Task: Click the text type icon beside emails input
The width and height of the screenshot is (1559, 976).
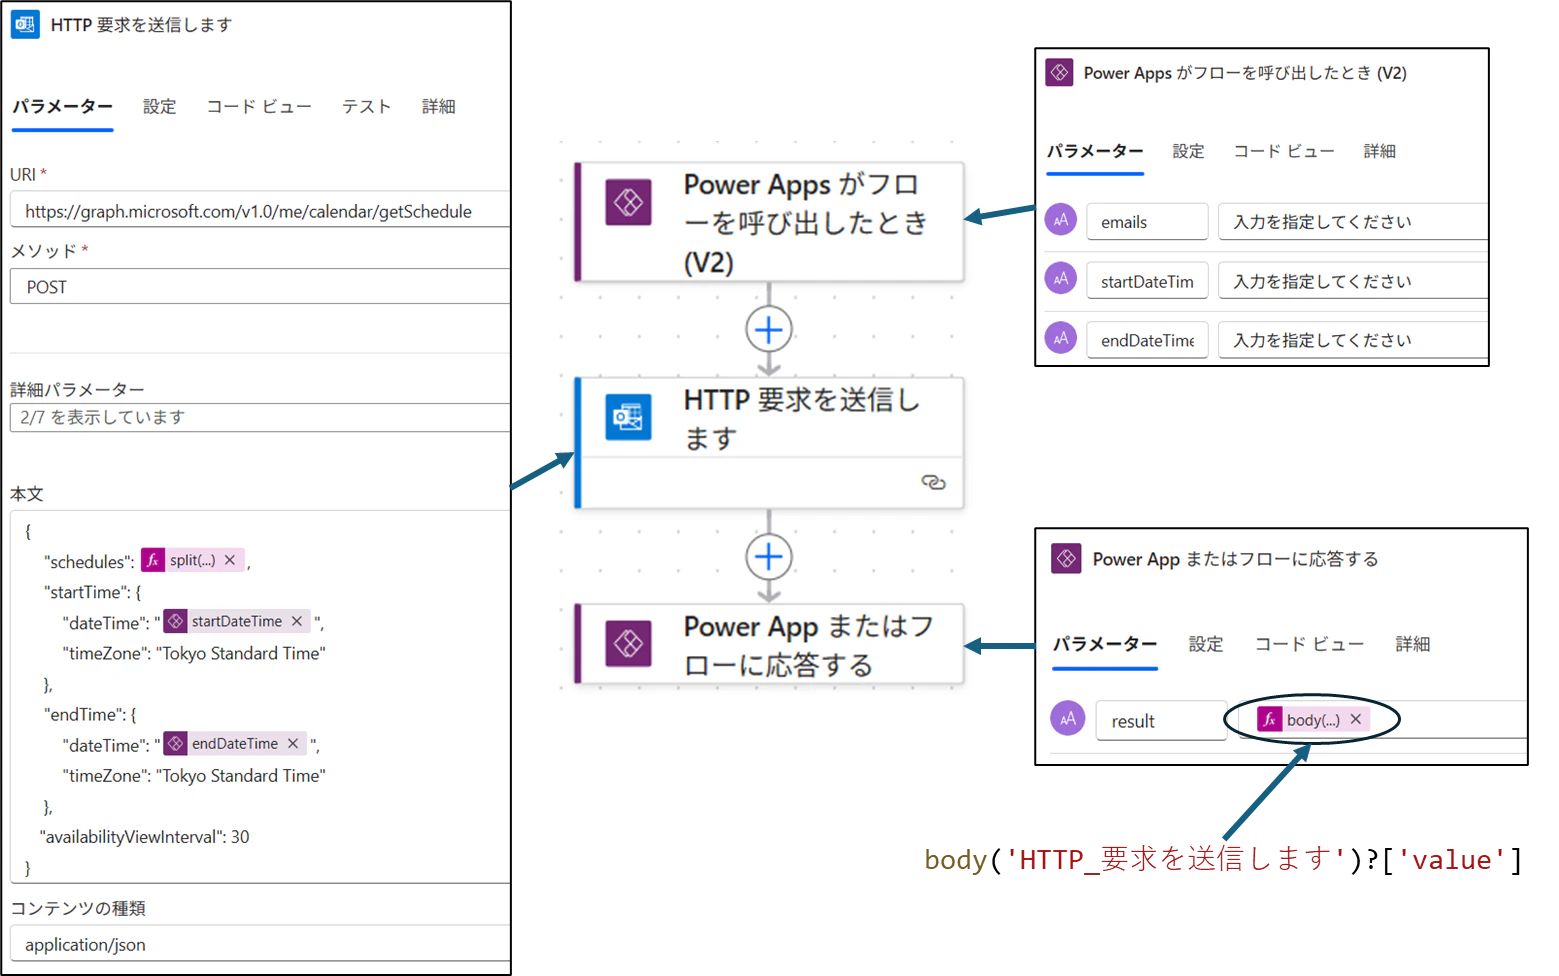Action: tap(1061, 220)
